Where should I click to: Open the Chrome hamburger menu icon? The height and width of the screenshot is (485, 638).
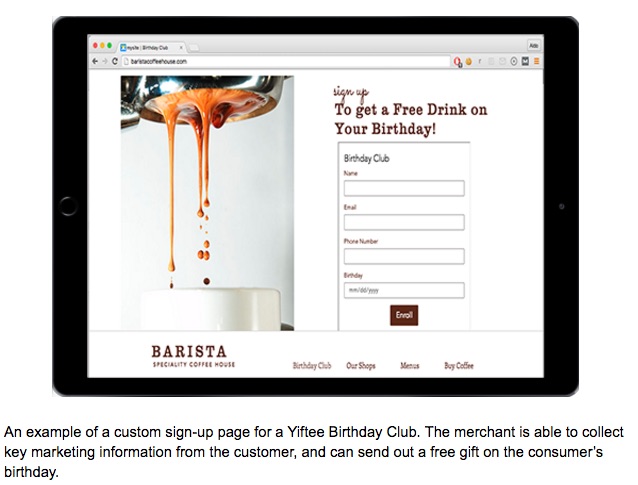click(536, 61)
